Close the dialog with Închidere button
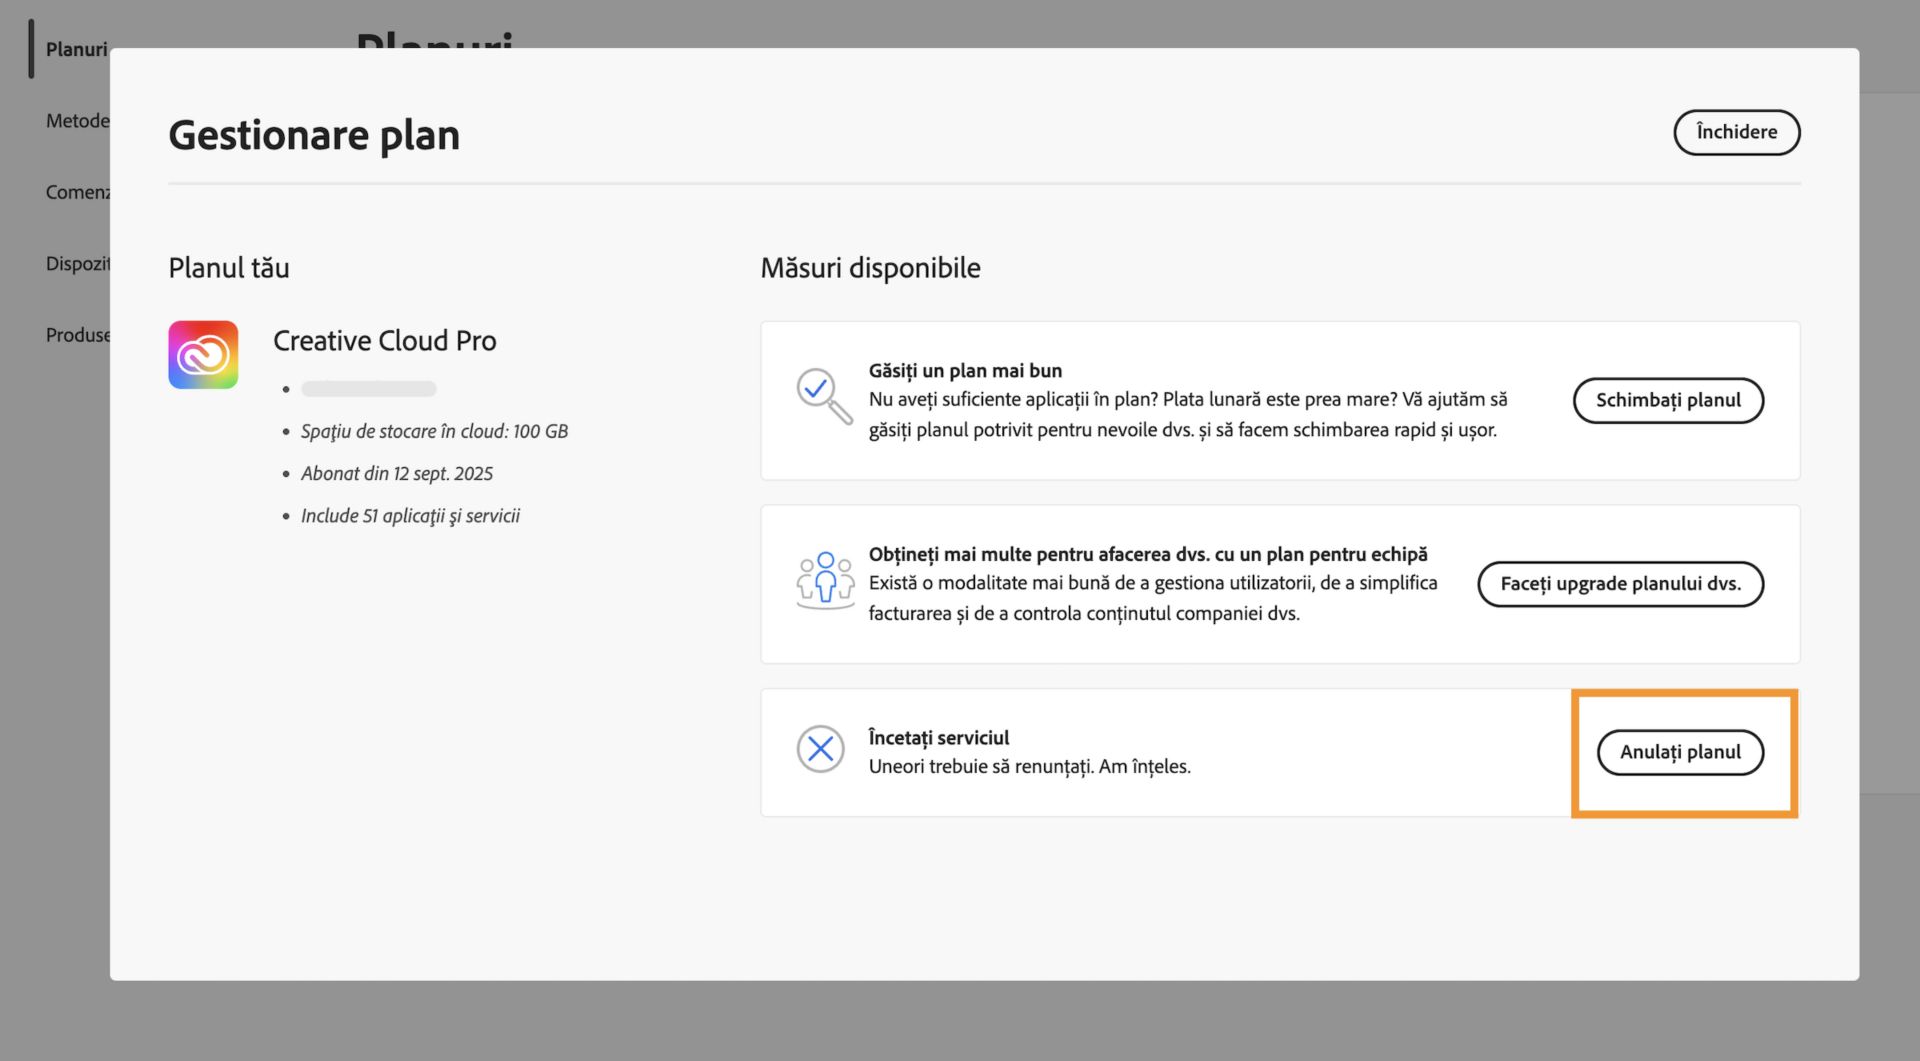The width and height of the screenshot is (1920, 1061). [x=1736, y=132]
